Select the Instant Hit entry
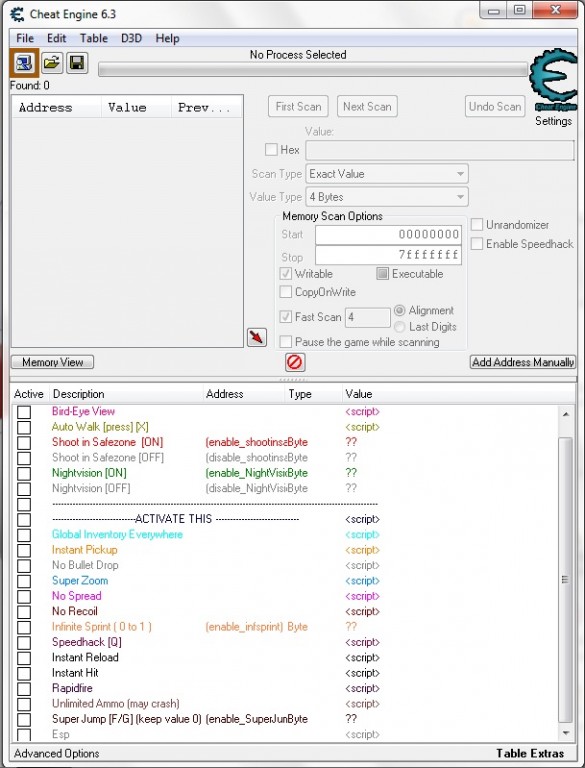Screen dimensions: 585x768 coord(75,673)
